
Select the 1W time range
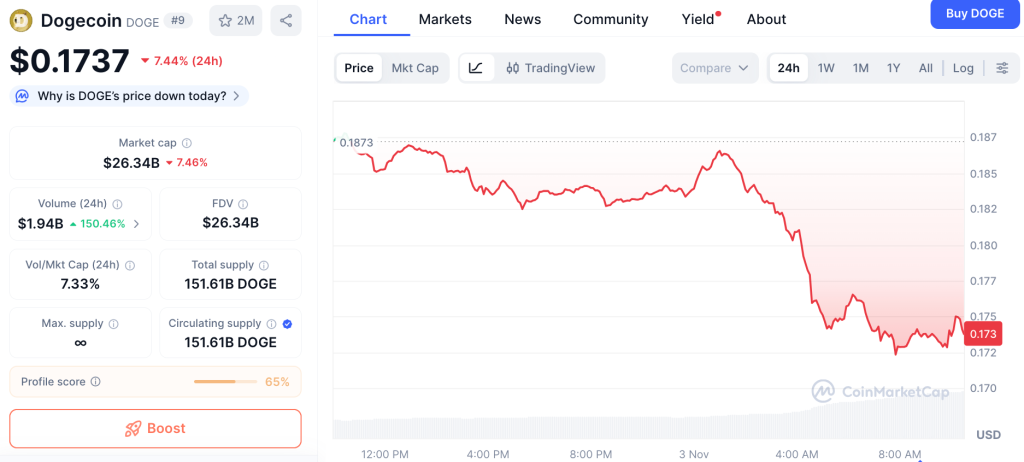(x=826, y=68)
